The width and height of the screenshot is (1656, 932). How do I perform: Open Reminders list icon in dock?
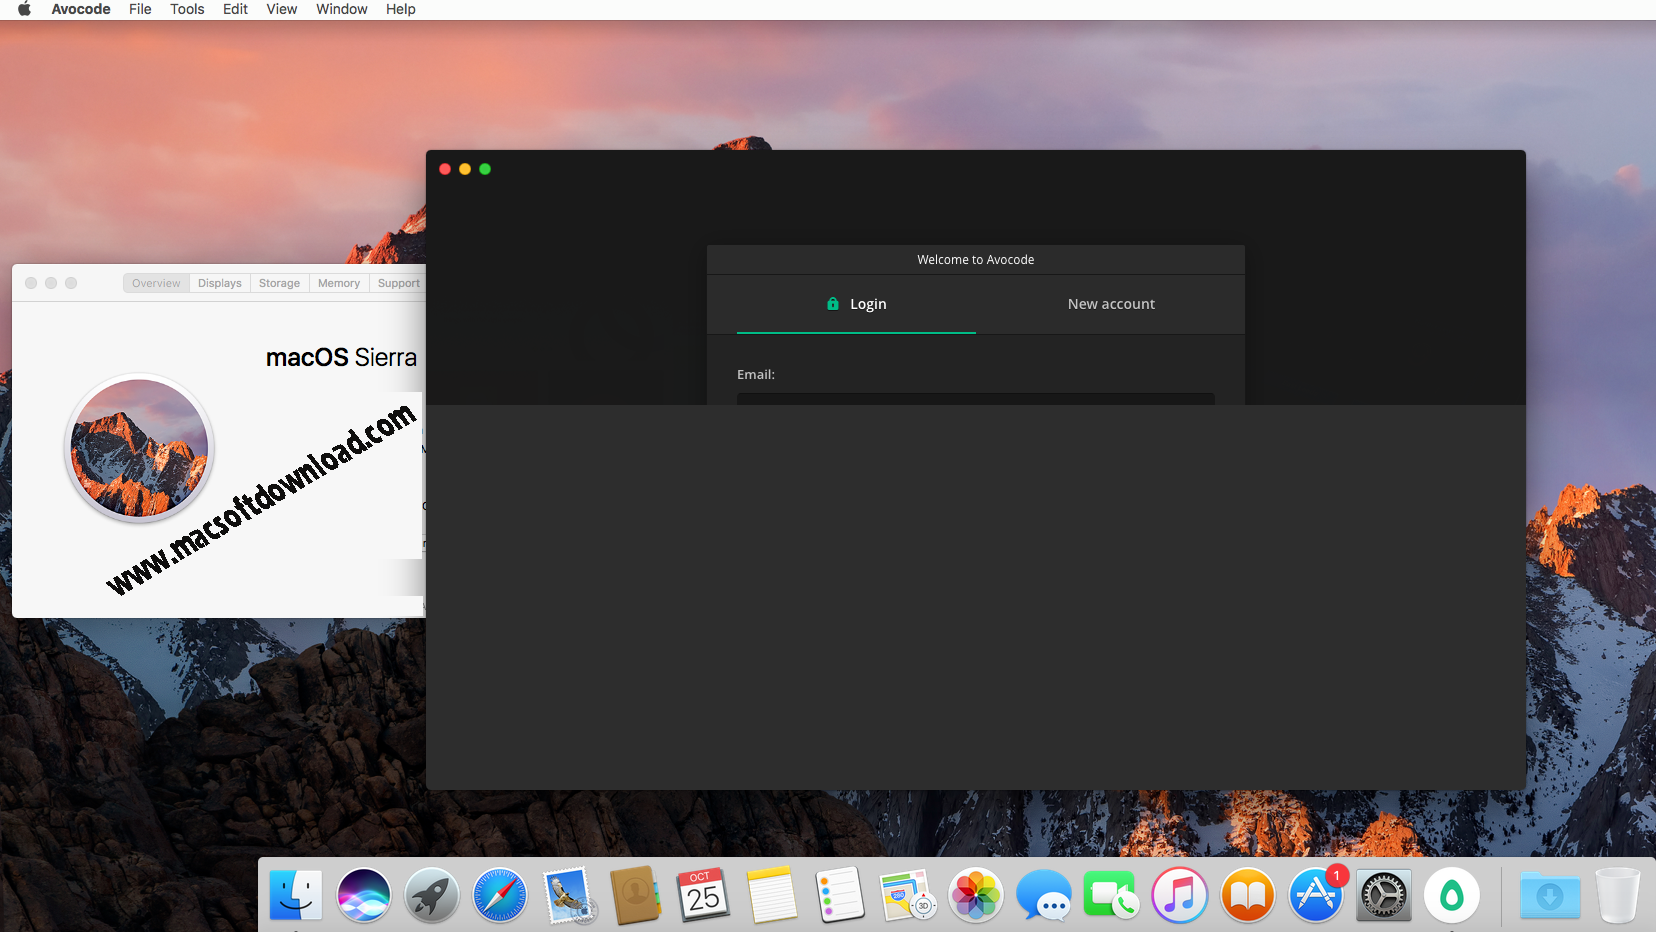(x=840, y=895)
